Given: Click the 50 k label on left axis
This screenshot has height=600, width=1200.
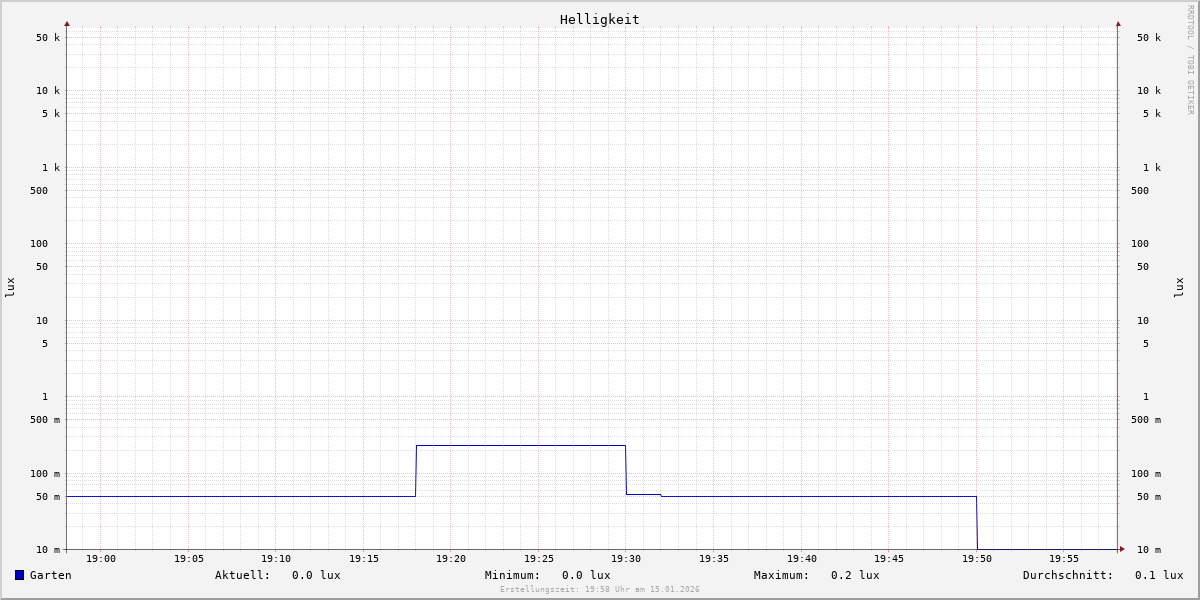Looking at the screenshot, I should click(x=48, y=38).
